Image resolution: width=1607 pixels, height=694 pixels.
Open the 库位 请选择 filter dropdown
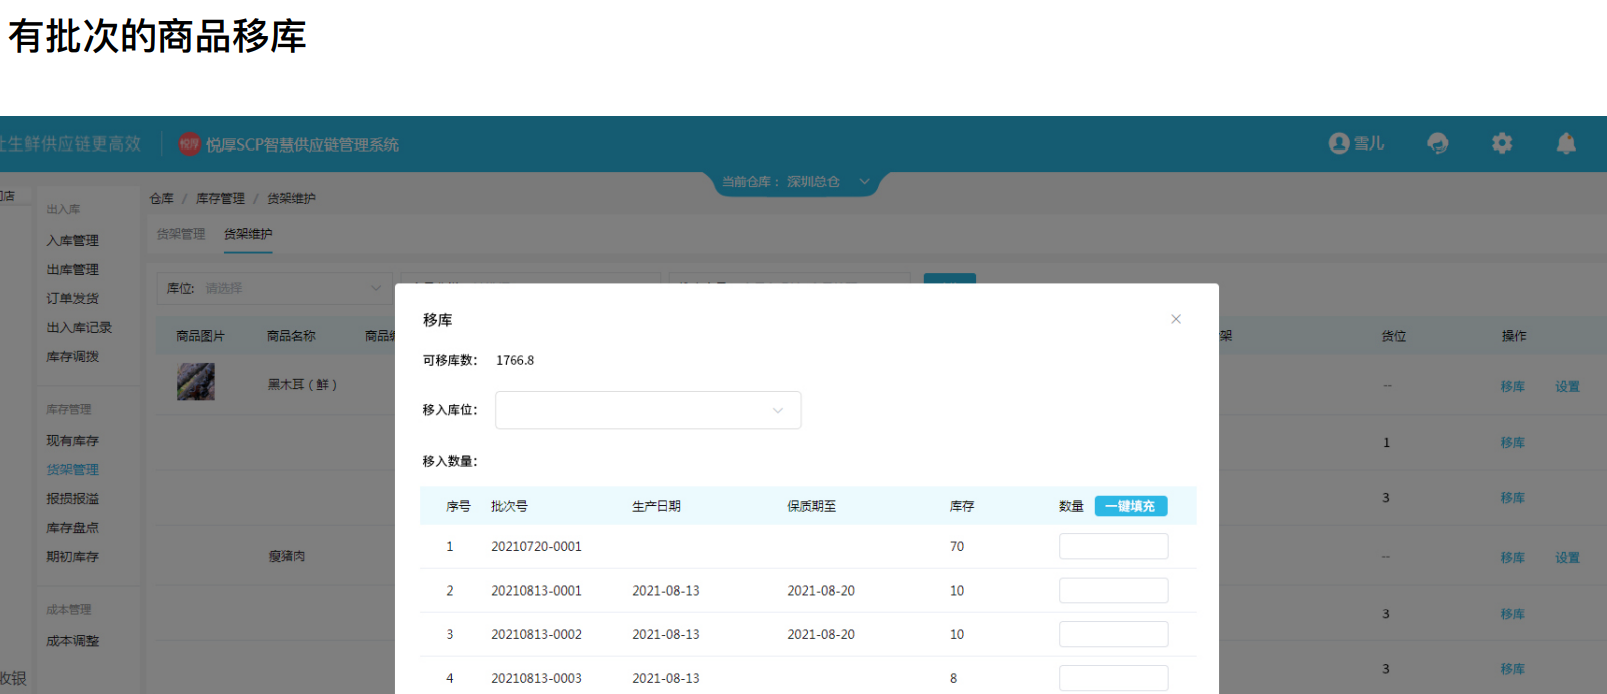pos(274,288)
